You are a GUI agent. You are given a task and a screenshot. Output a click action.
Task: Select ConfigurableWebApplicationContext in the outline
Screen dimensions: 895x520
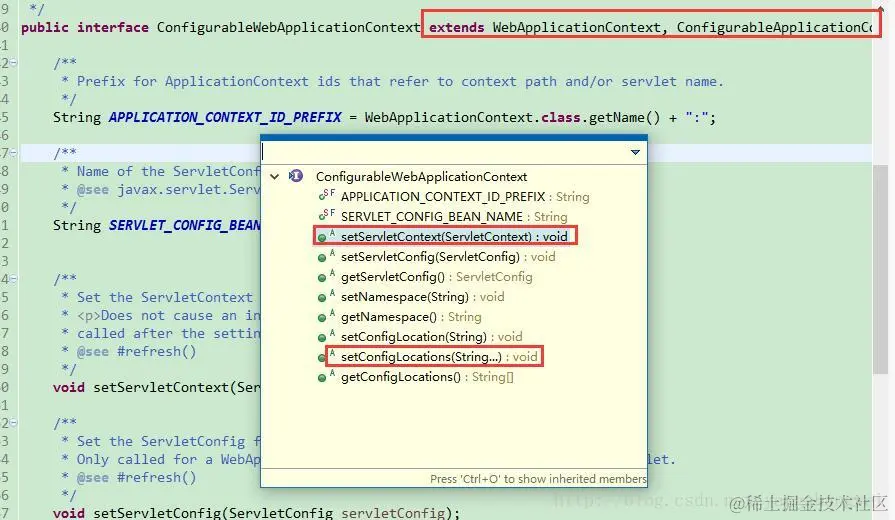pyautogui.click(x=421, y=176)
